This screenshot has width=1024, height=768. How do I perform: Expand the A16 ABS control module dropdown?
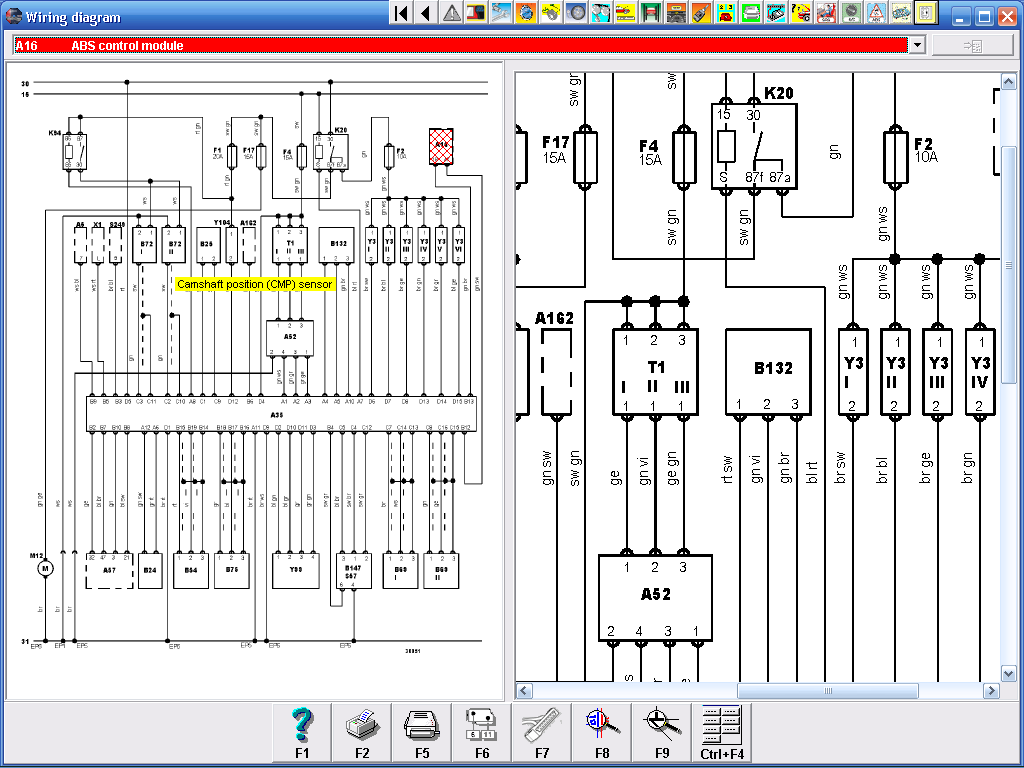(x=918, y=45)
